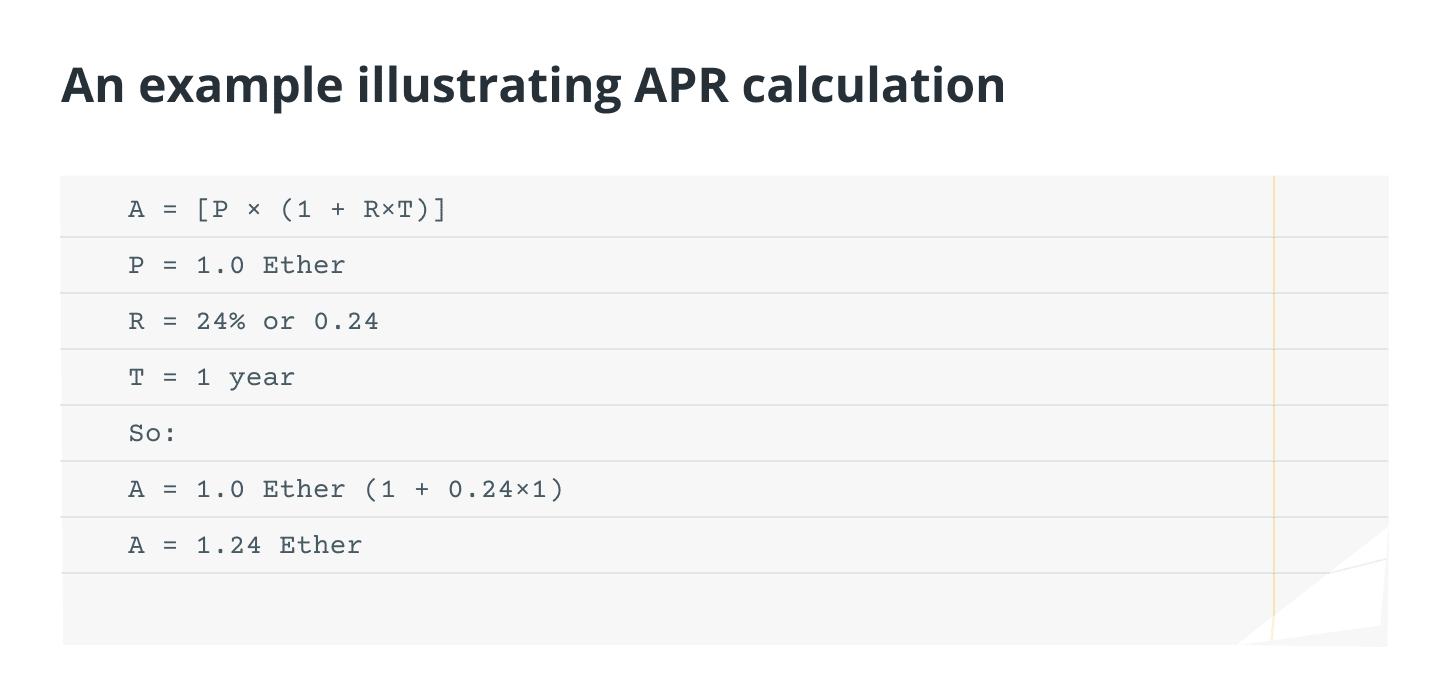
Task: Click the word "APR" in the heading
Action: tap(682, 86)
